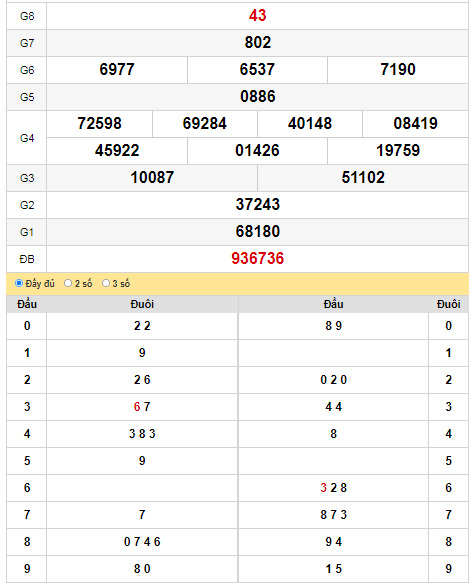Click the ĐB row label
Screen dimensions: 472x587
pyautogui.click(x=27, y=259)
